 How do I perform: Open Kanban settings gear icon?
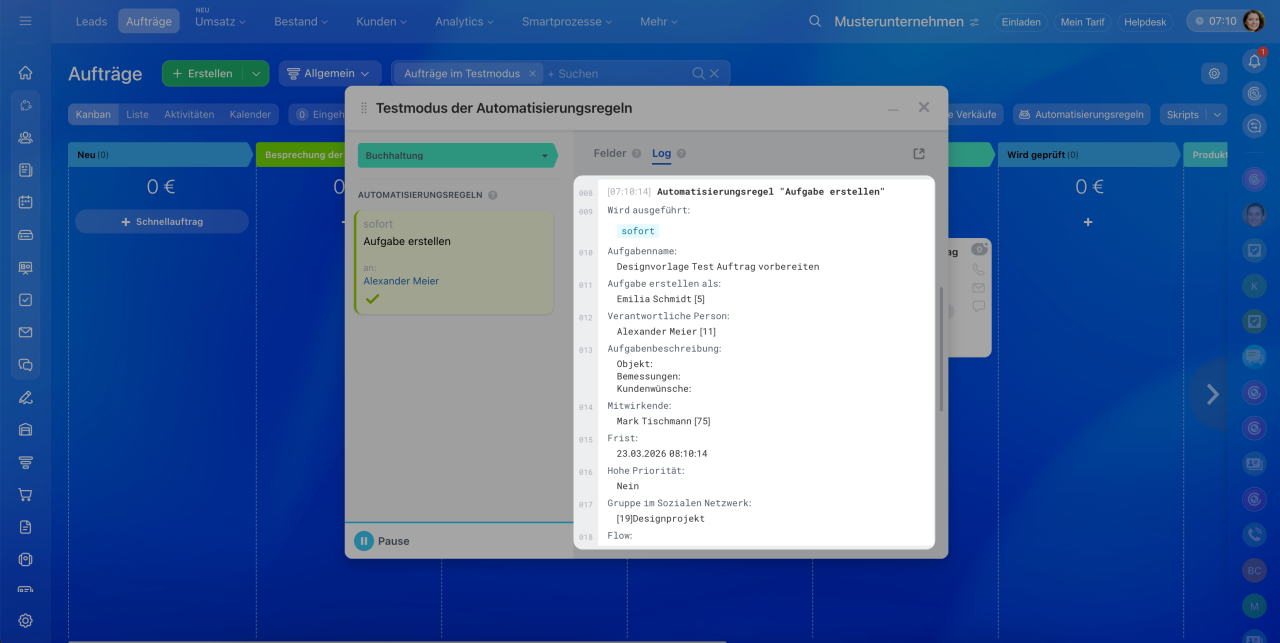pos(1214,73)
